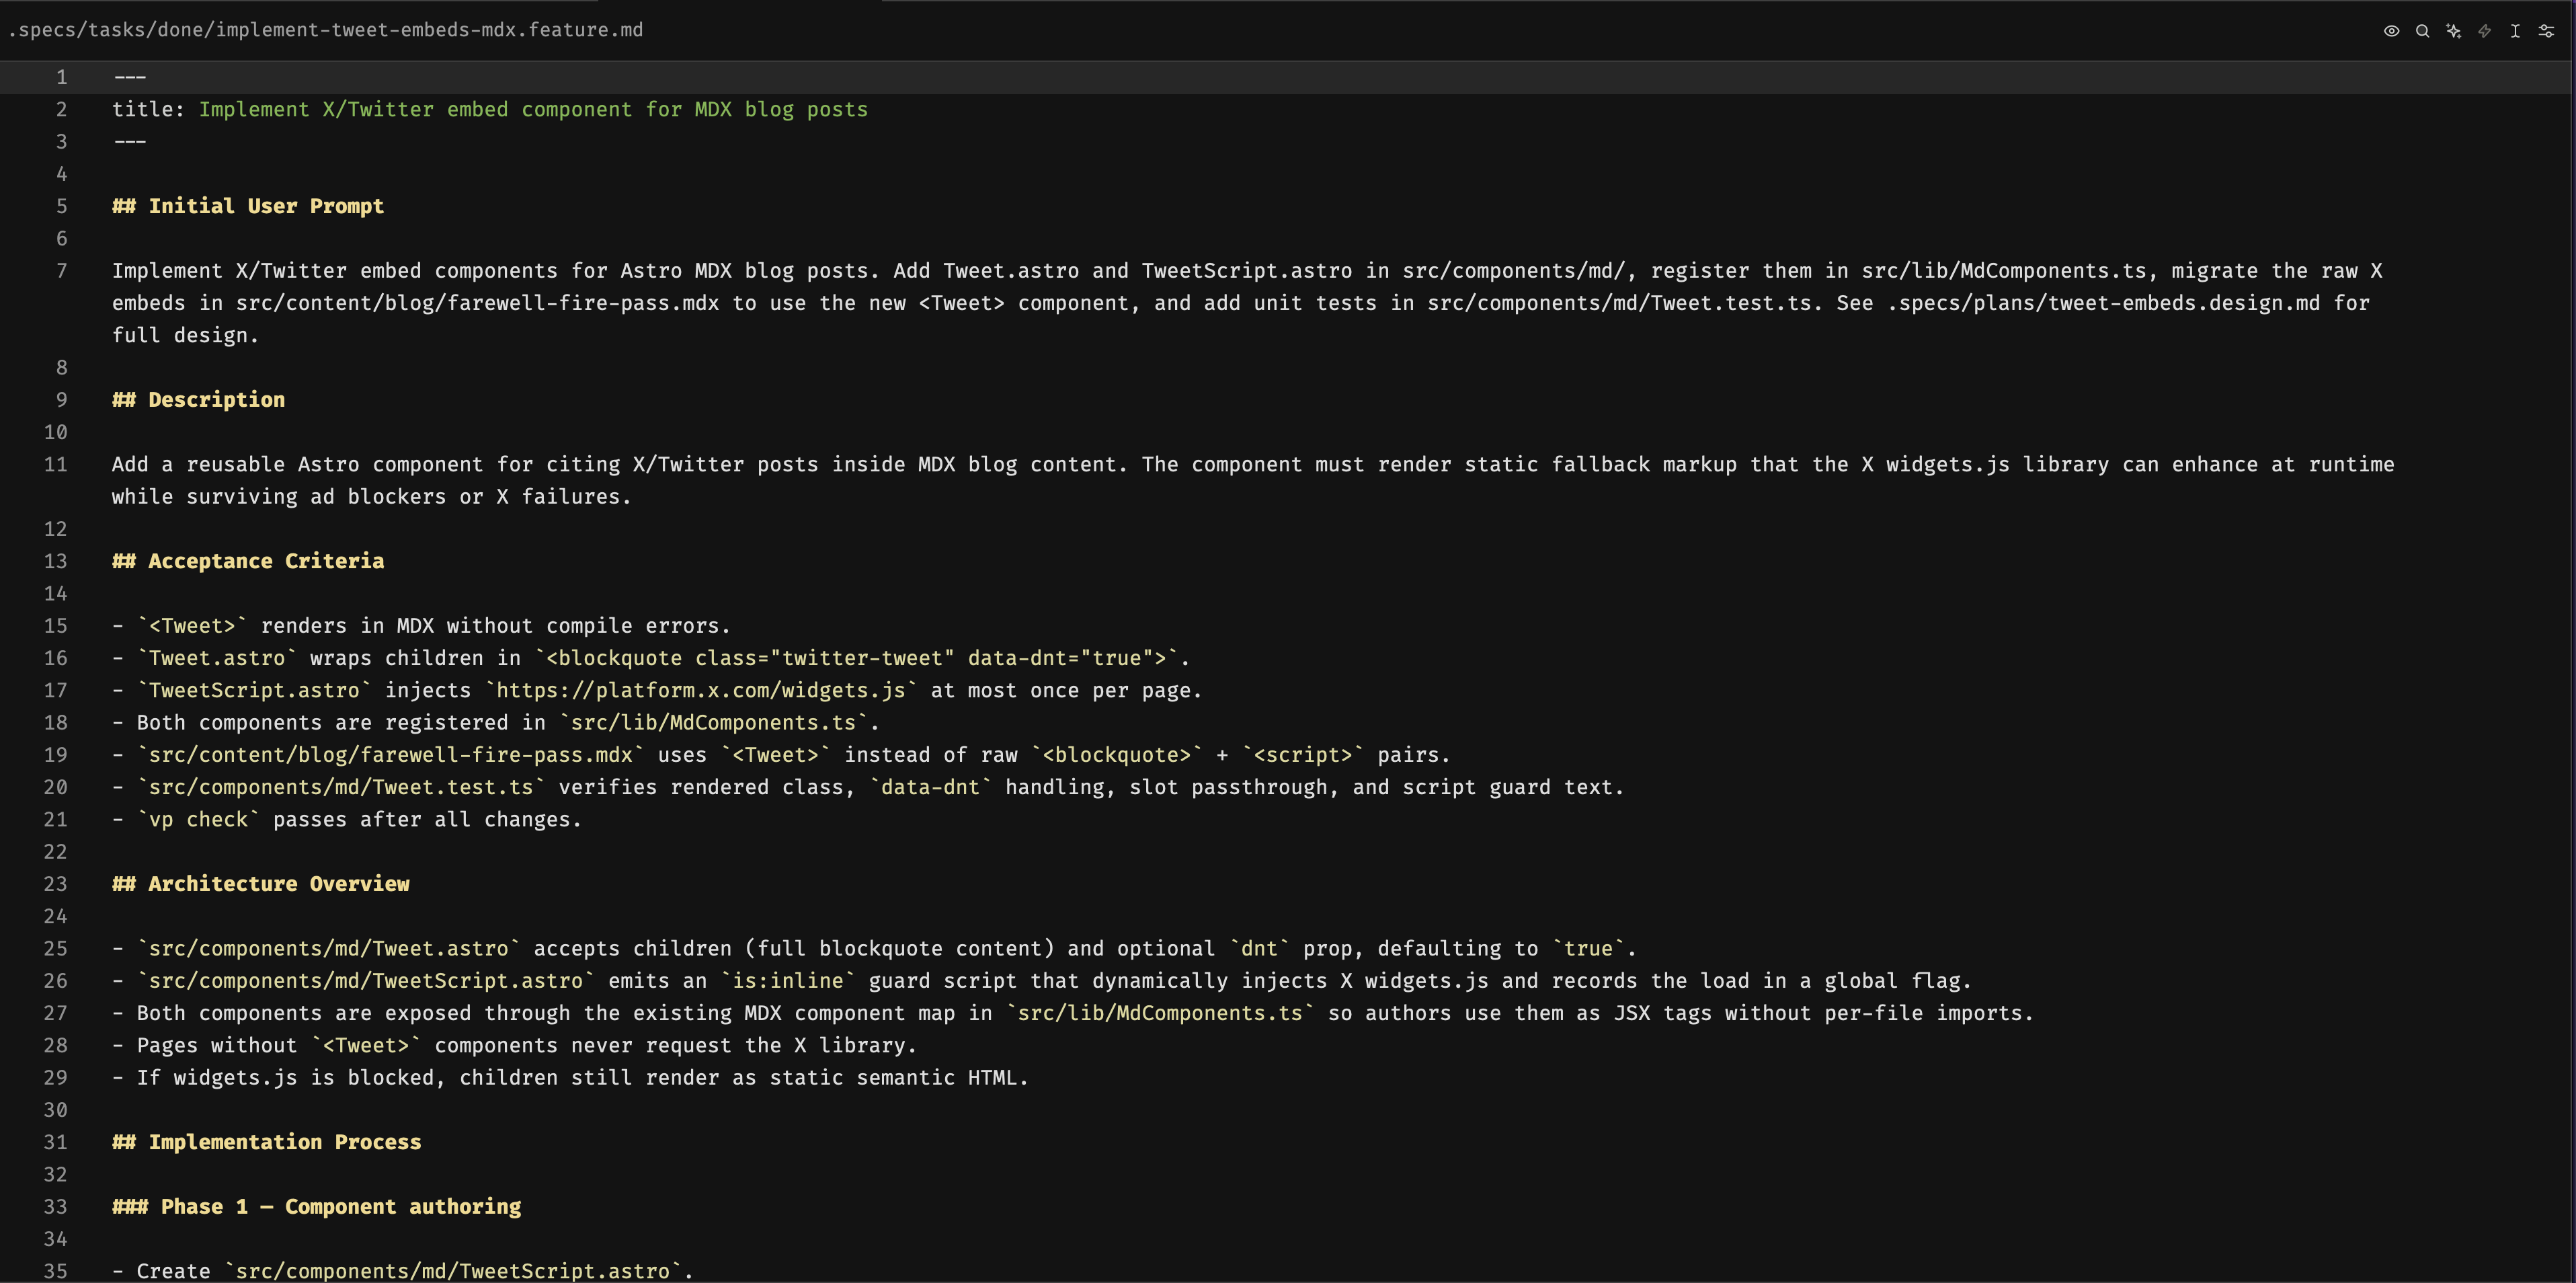Click the text cursor selection icon
The width and height of the screenshot is (2576, 1283).
[2515, 31]
